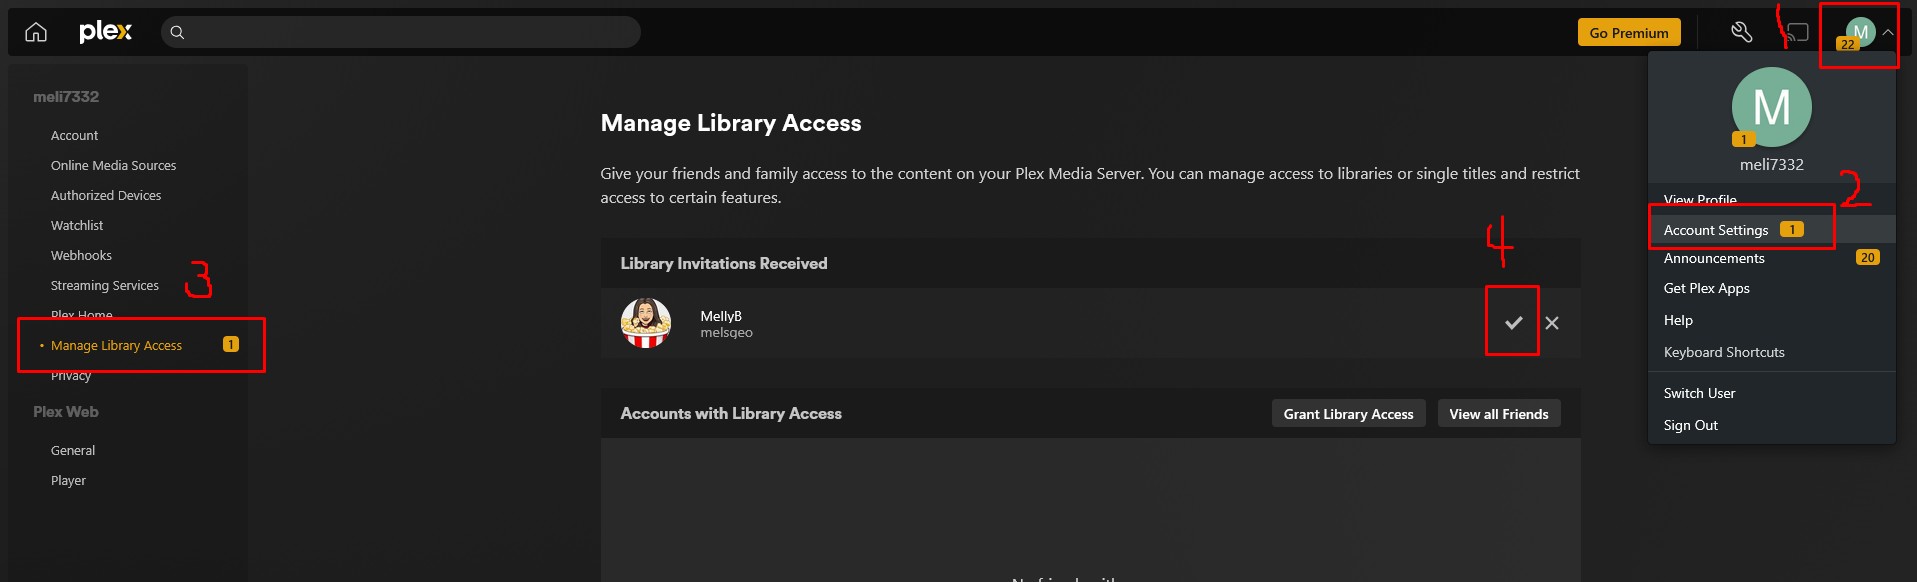Open Watchlist settings
The width and height of the screenshot is (1917, 582).
point(77,225)
